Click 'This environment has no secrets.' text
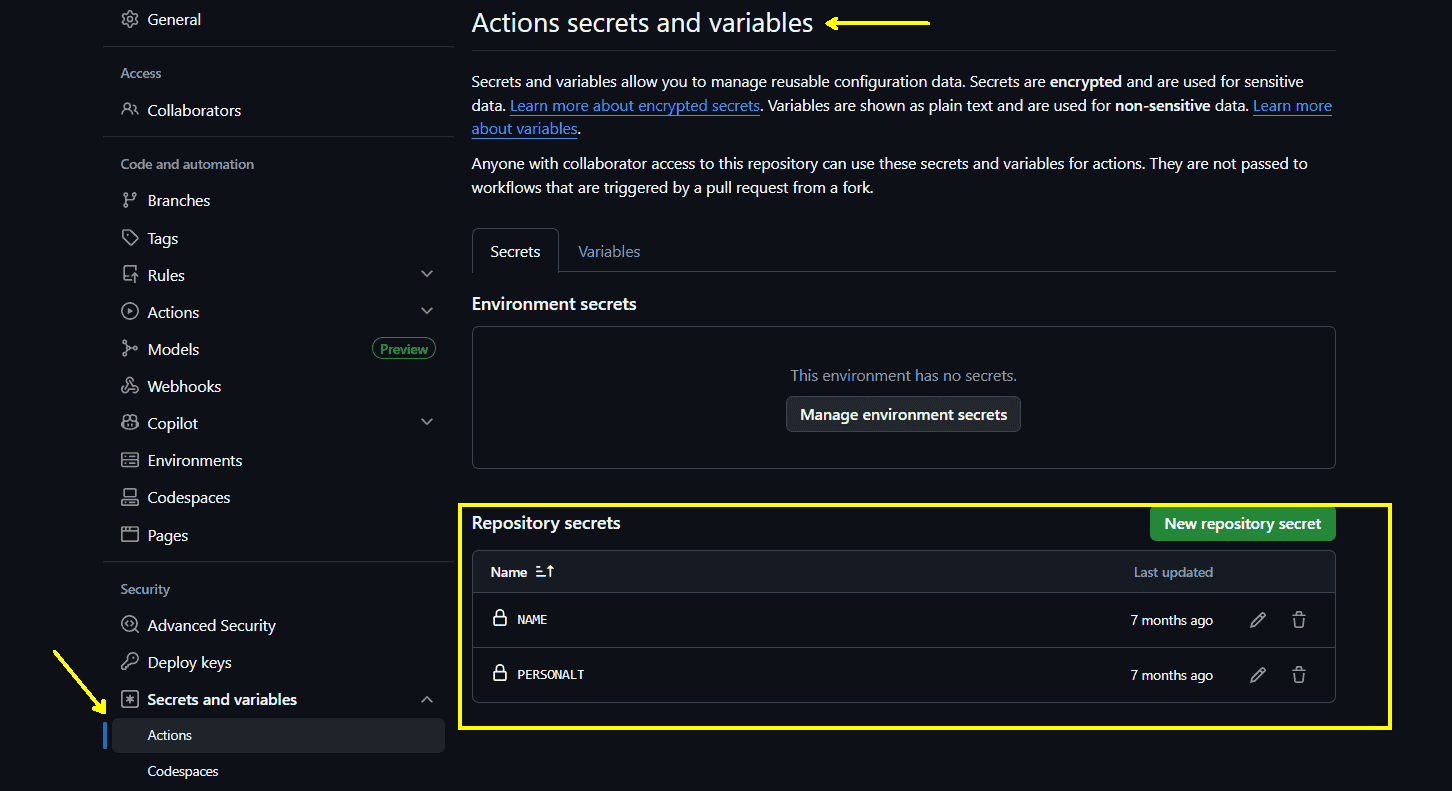The height and width of the screenshot is (791, 1452). (x=903, y=376)
